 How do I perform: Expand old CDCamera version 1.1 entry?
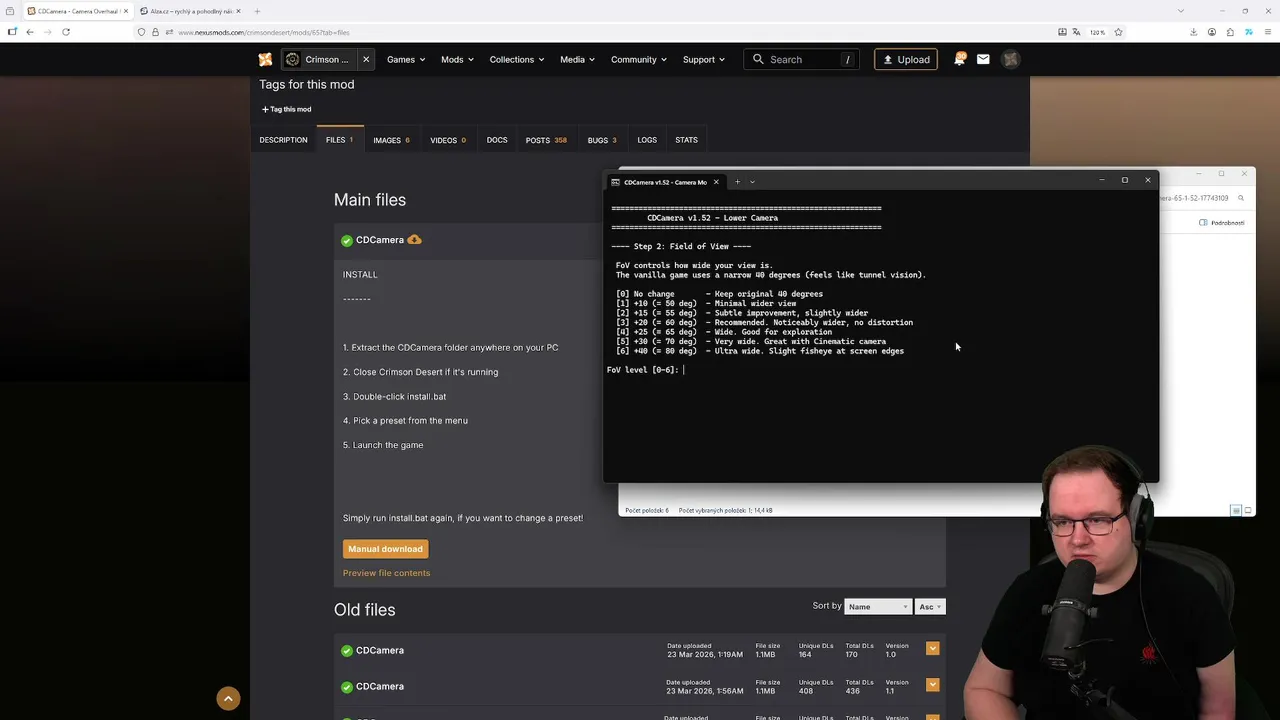tap(932, 685)
